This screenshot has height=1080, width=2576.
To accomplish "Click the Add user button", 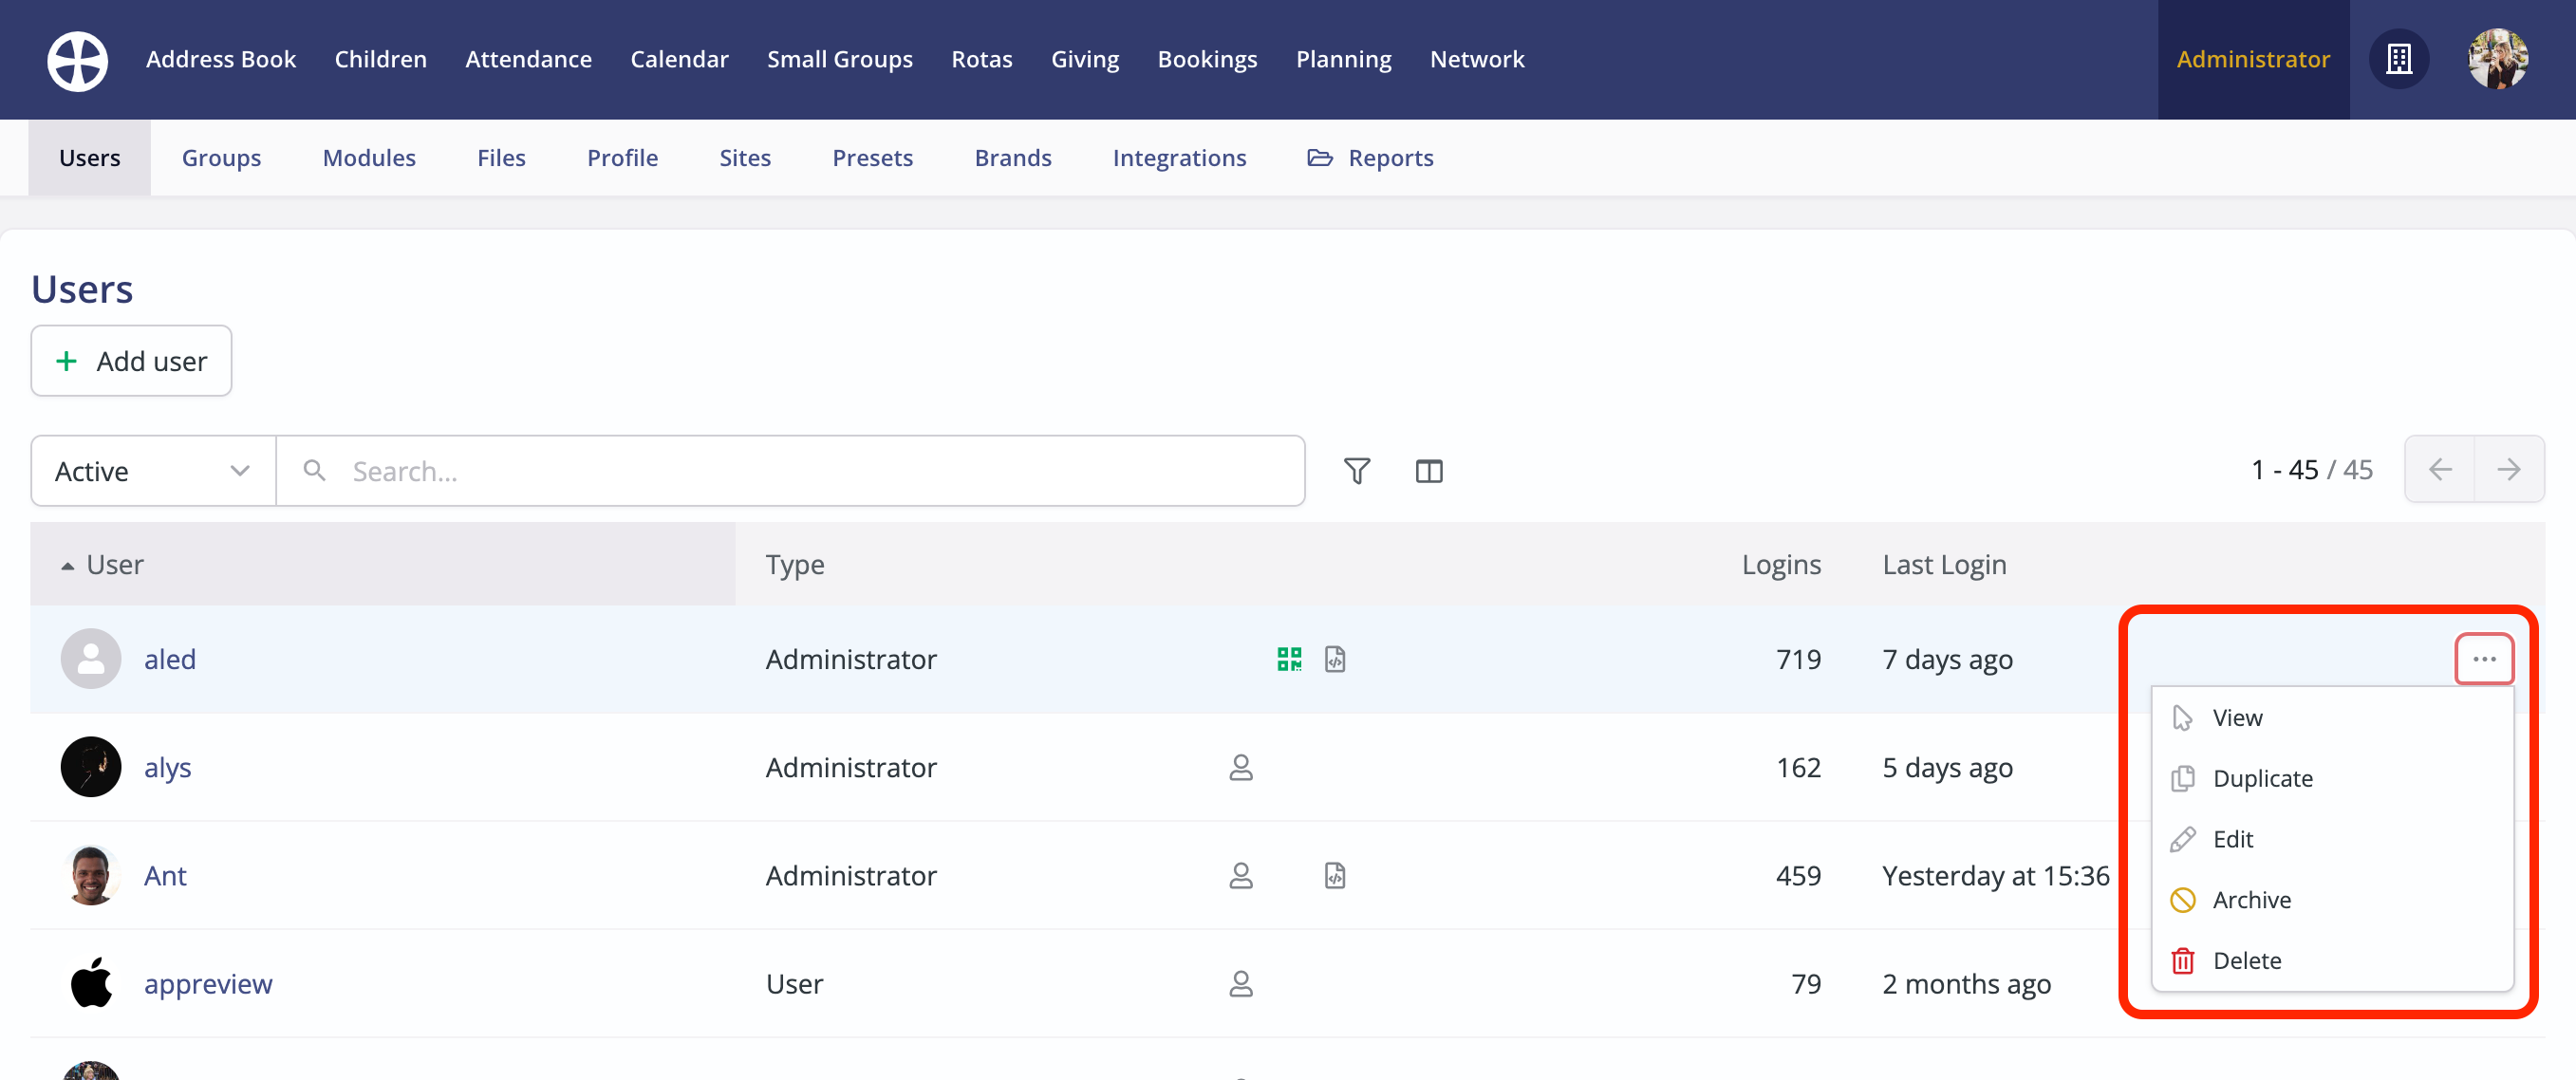I will point(131,360).
